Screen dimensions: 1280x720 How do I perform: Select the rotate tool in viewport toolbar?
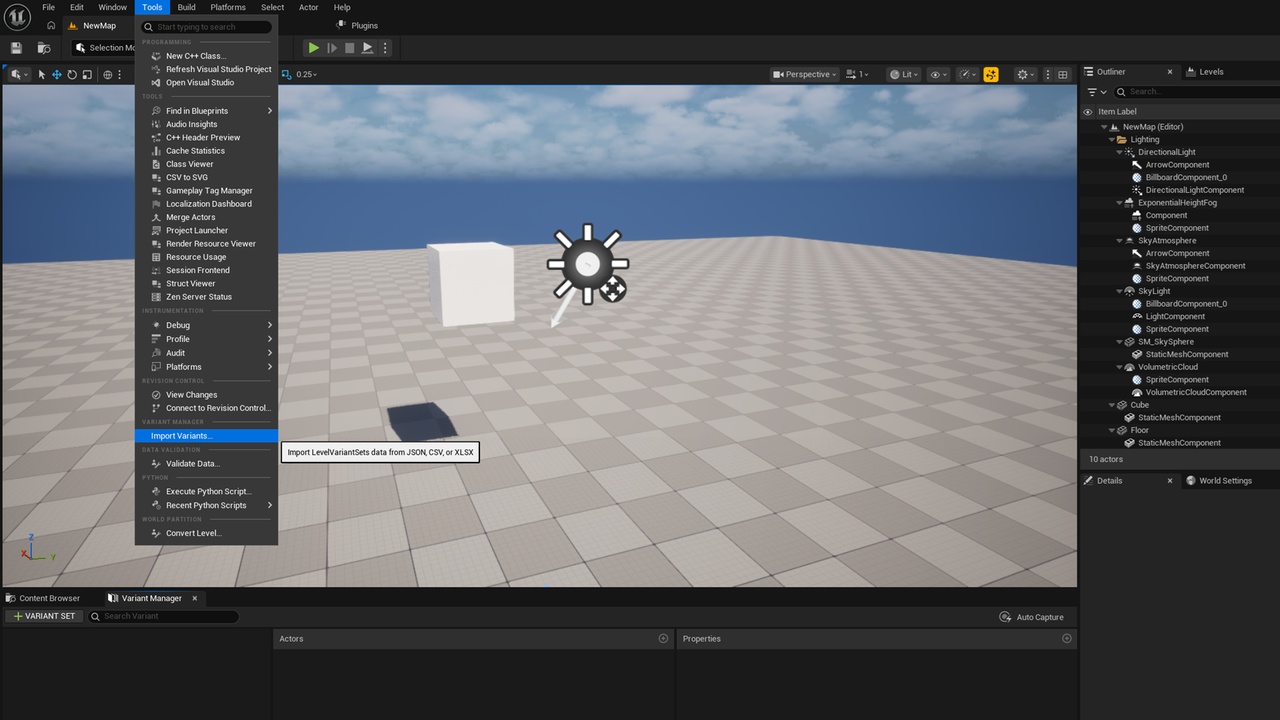pos(72,74)
